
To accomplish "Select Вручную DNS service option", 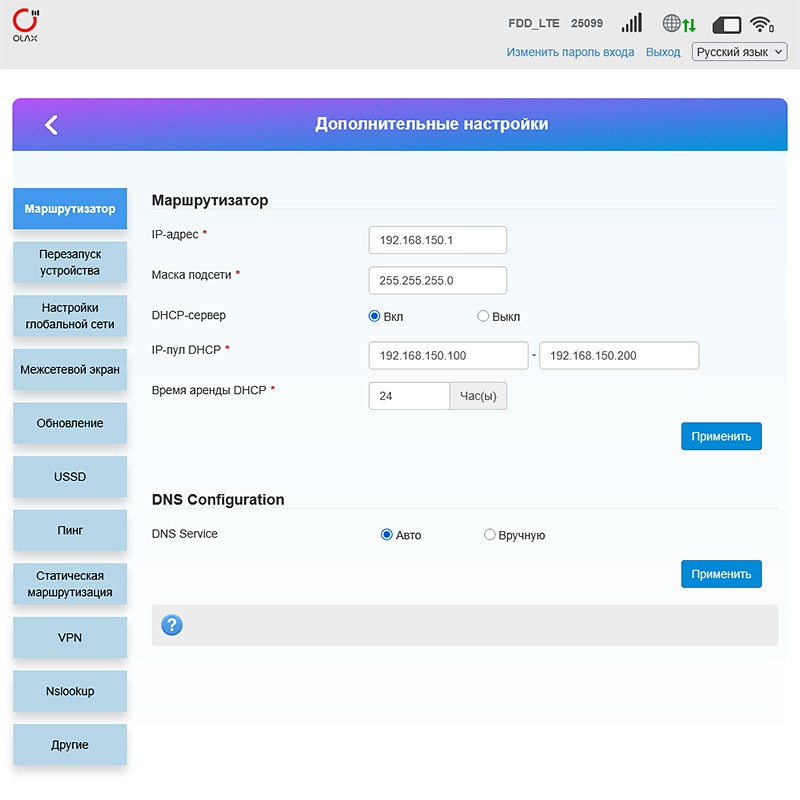I will [x=490, y=535].
